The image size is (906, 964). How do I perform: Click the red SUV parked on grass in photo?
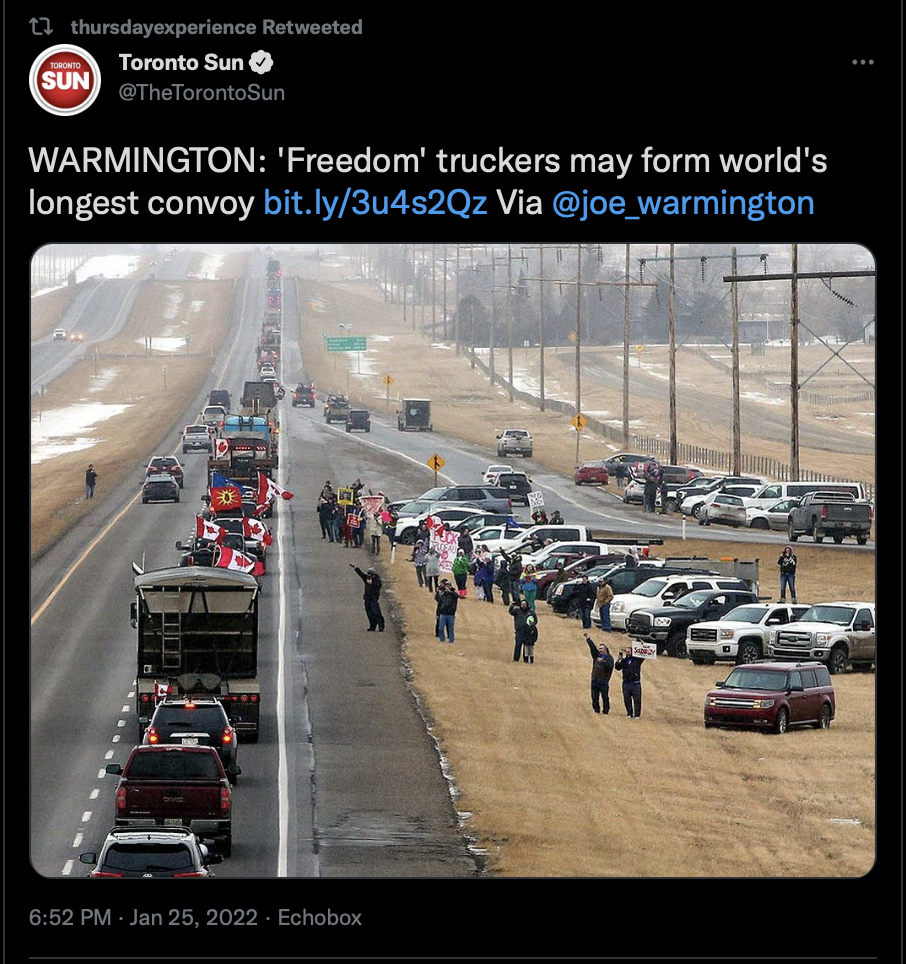(770, 697)
